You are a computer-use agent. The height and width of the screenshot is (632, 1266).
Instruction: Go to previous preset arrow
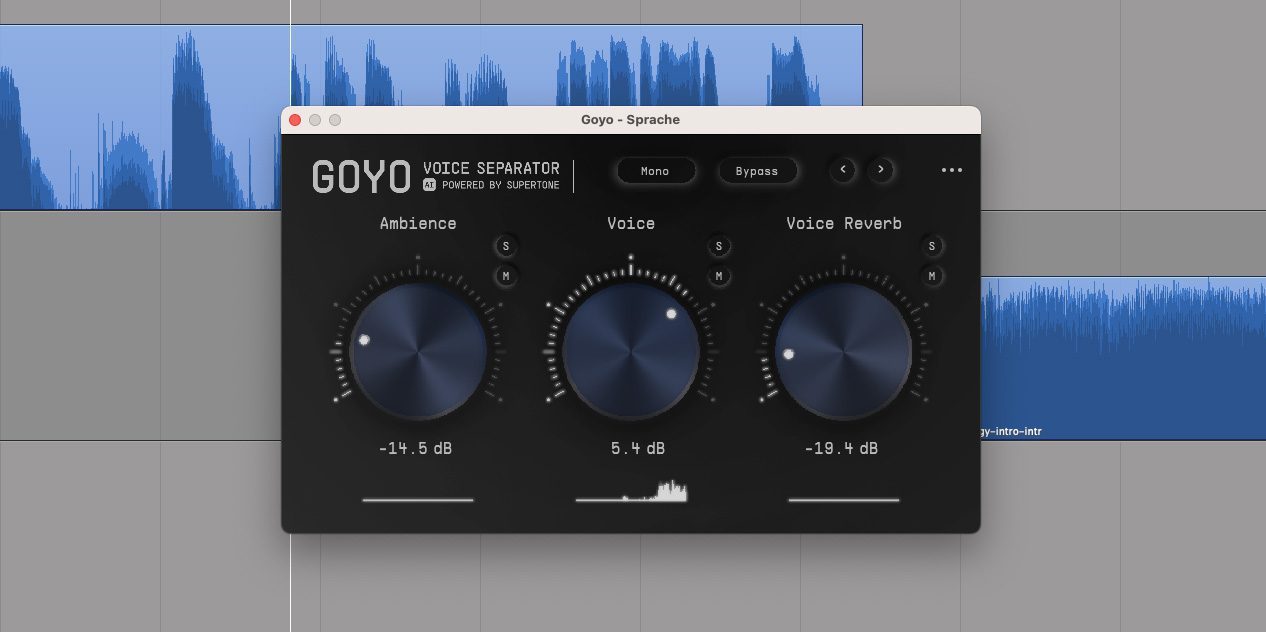tap(843, 170)
